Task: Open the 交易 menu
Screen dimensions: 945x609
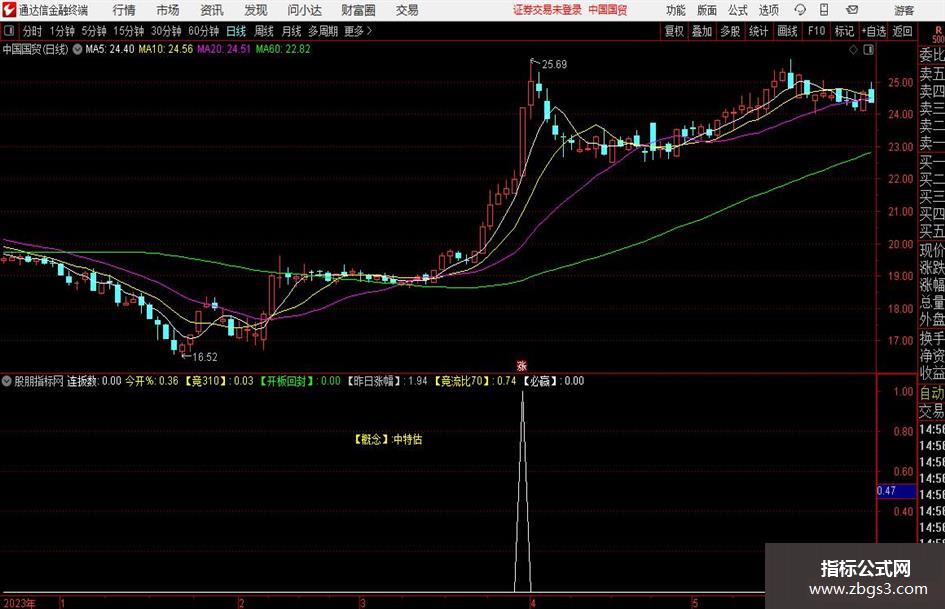Action: click(x=407, y=10)
